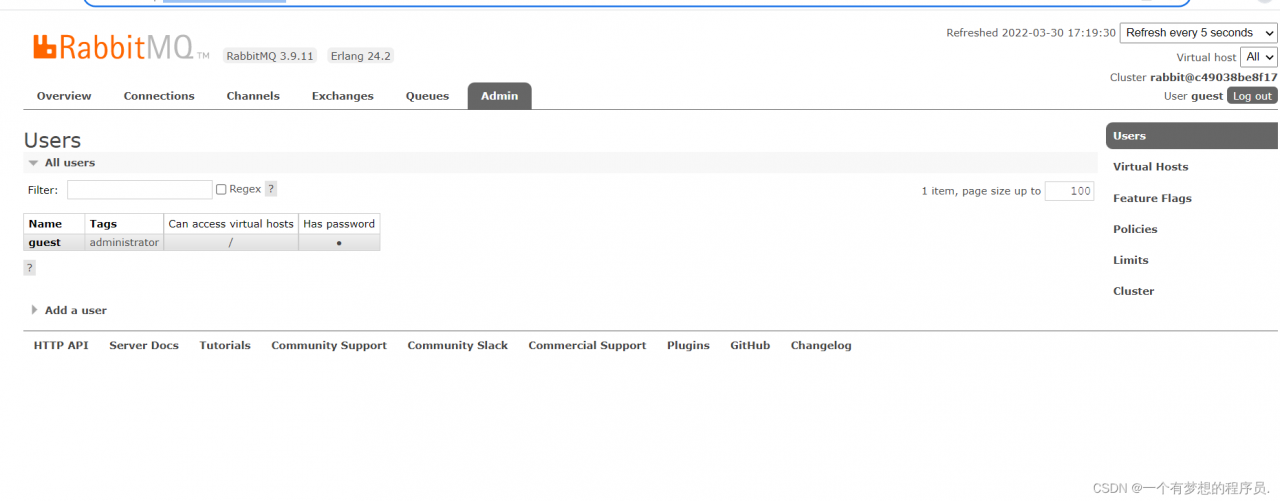
Task: Click the administrator tag cell
Action: (124, 242)
